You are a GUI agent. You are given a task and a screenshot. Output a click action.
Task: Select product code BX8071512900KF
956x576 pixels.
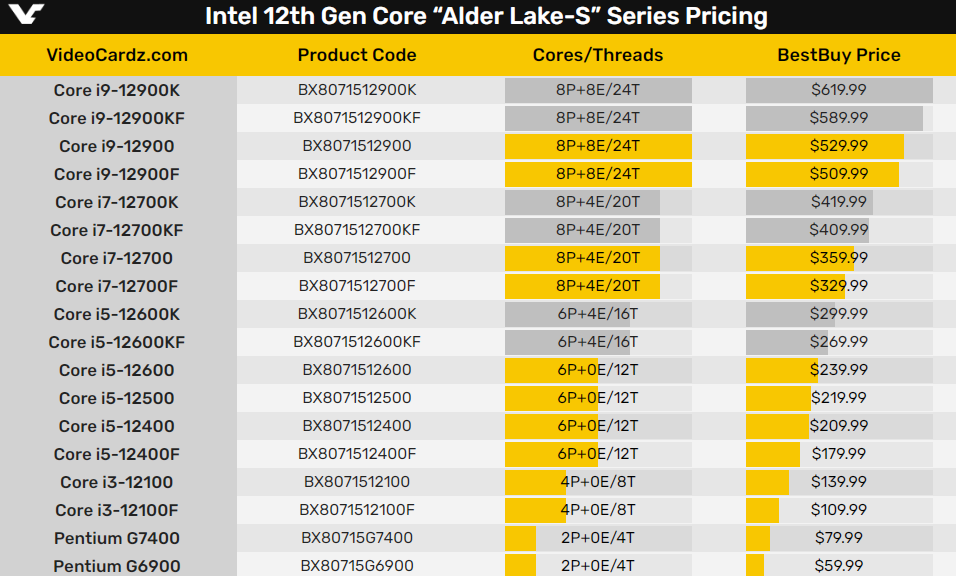pos(357,118)
